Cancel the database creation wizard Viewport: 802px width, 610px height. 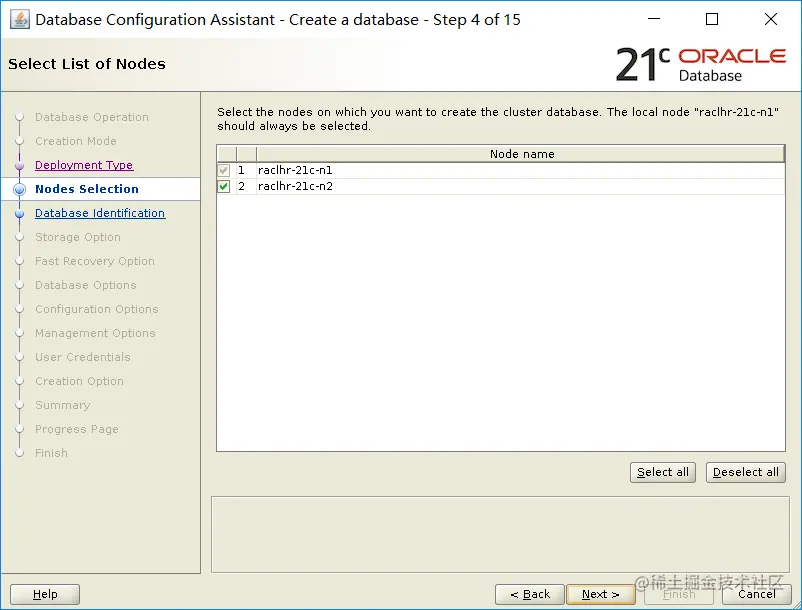click(x=756, y=594)
